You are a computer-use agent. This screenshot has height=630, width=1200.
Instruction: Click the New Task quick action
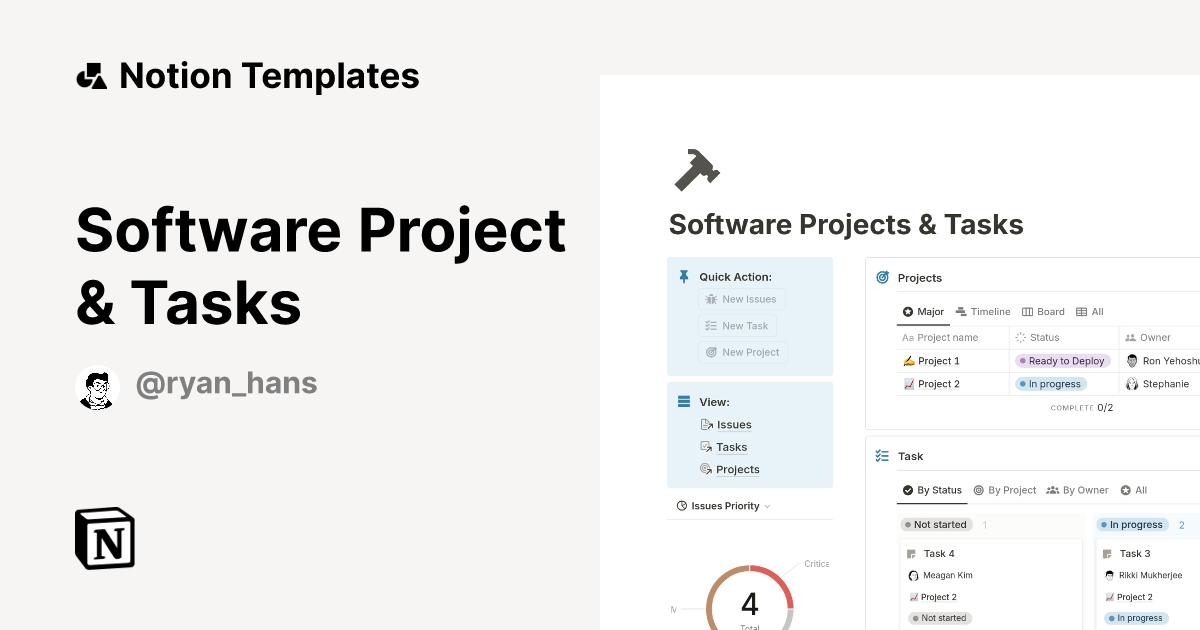(737, 325)
